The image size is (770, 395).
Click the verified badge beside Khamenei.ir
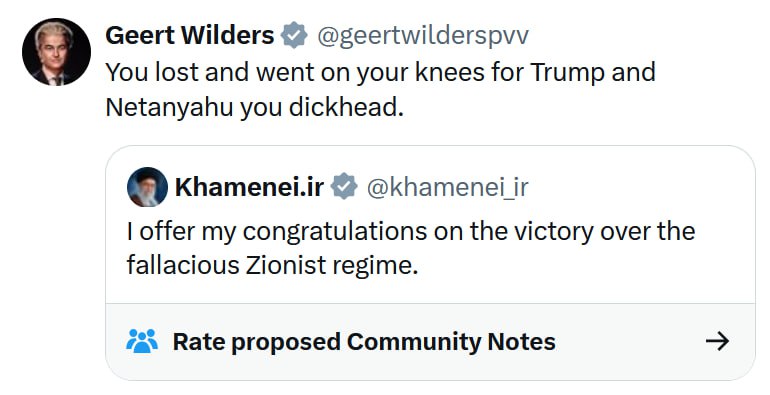[344, 186]
